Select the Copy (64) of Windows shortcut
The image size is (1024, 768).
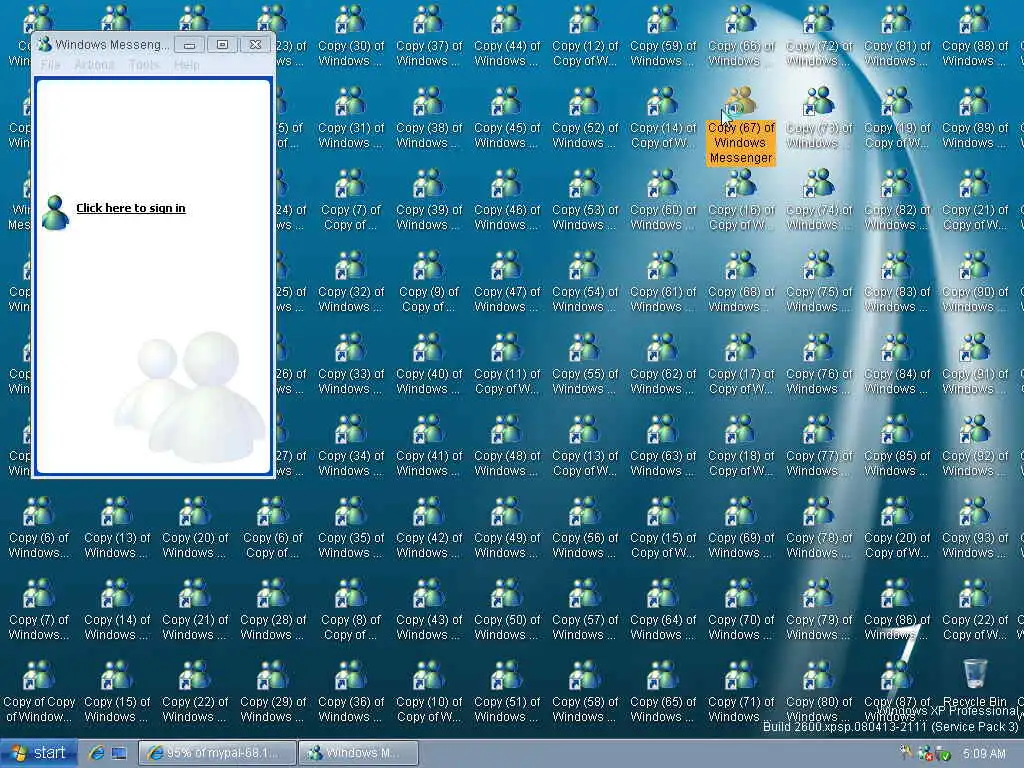point(663,609)
